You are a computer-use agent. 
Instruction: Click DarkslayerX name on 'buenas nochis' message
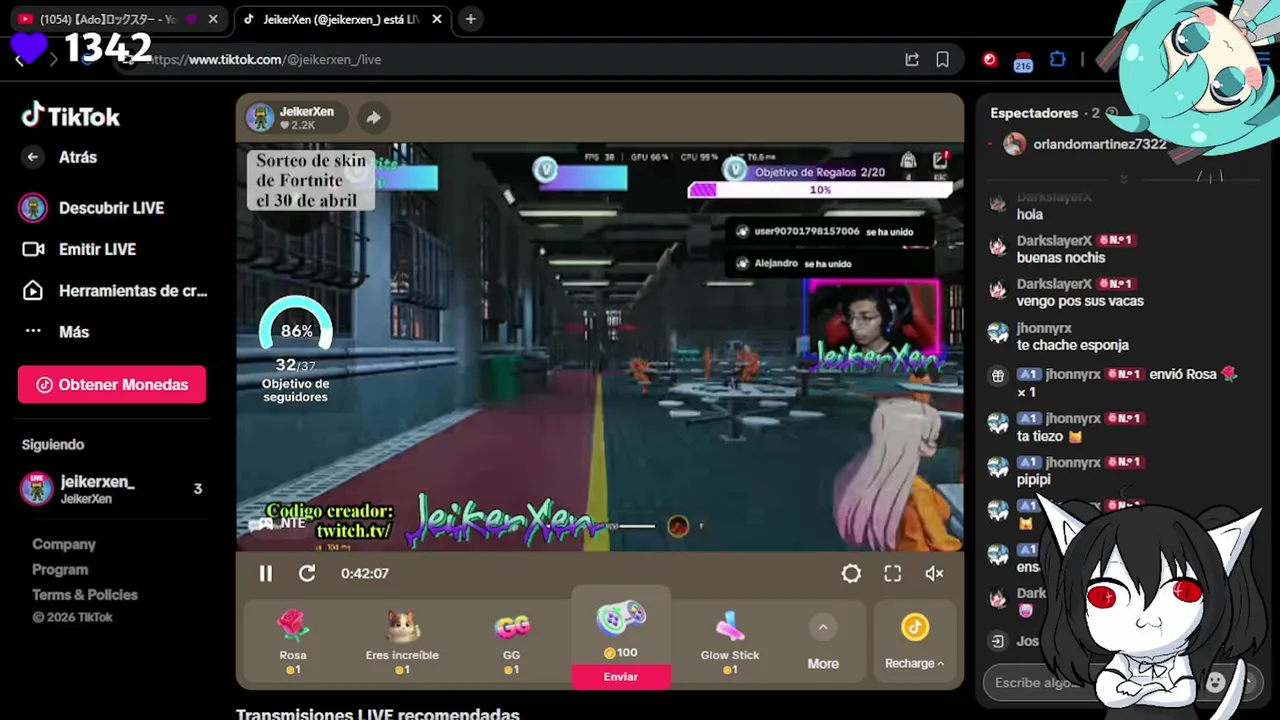[1054, 240]
